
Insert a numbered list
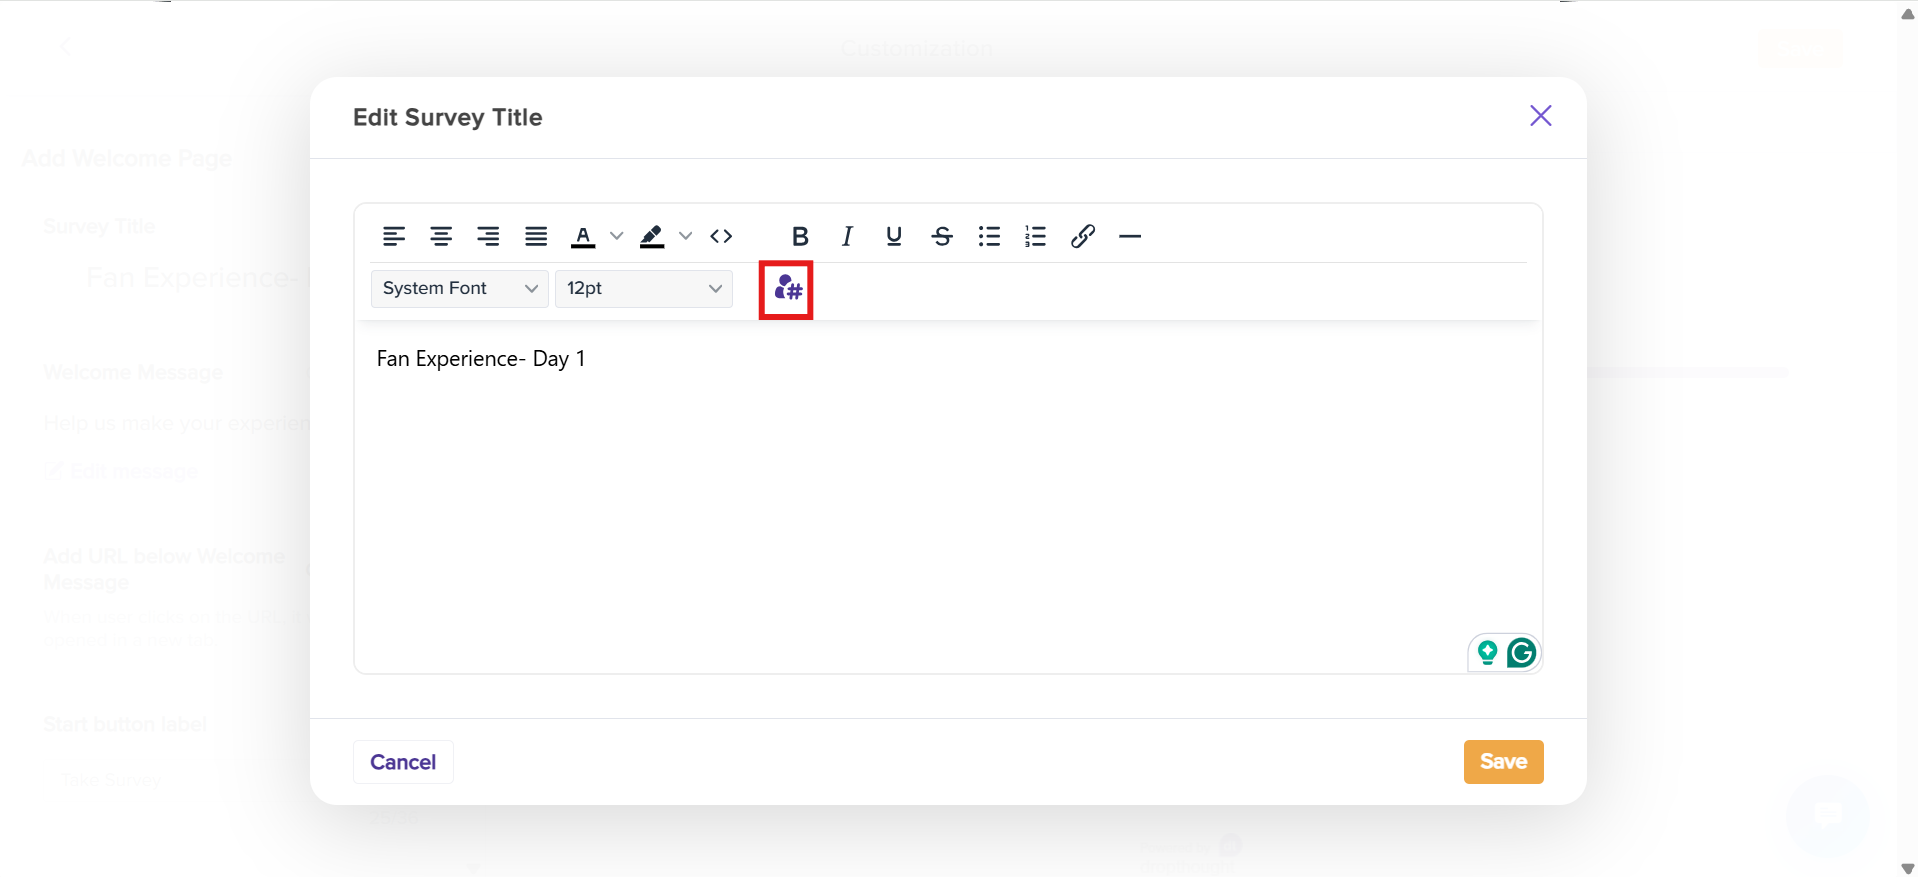click(1036, 236)
